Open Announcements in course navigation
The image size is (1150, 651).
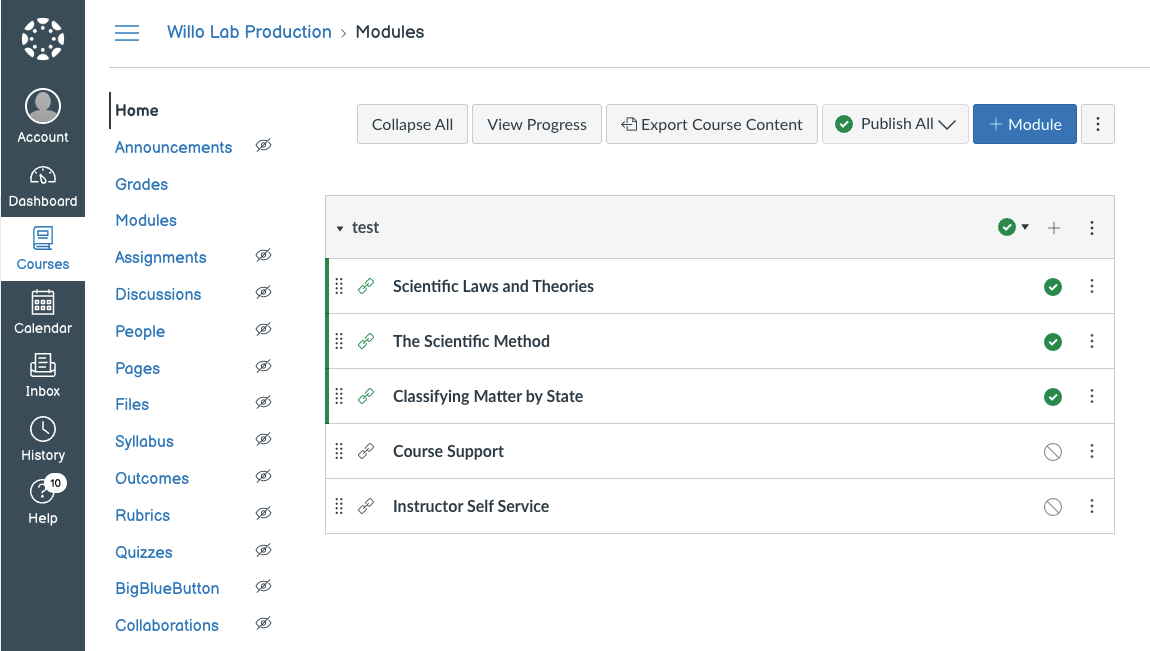pyautogui.click(x=174, y=147)
